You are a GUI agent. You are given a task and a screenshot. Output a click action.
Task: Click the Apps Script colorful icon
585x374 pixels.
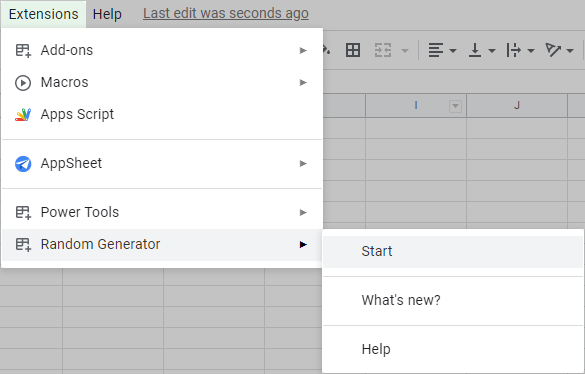point(23,115)
